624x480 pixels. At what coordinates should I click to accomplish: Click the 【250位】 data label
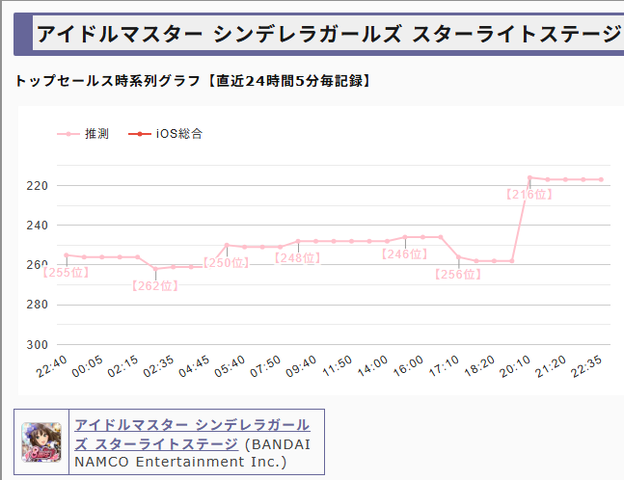pyautogui.click(x=226, y=262)
